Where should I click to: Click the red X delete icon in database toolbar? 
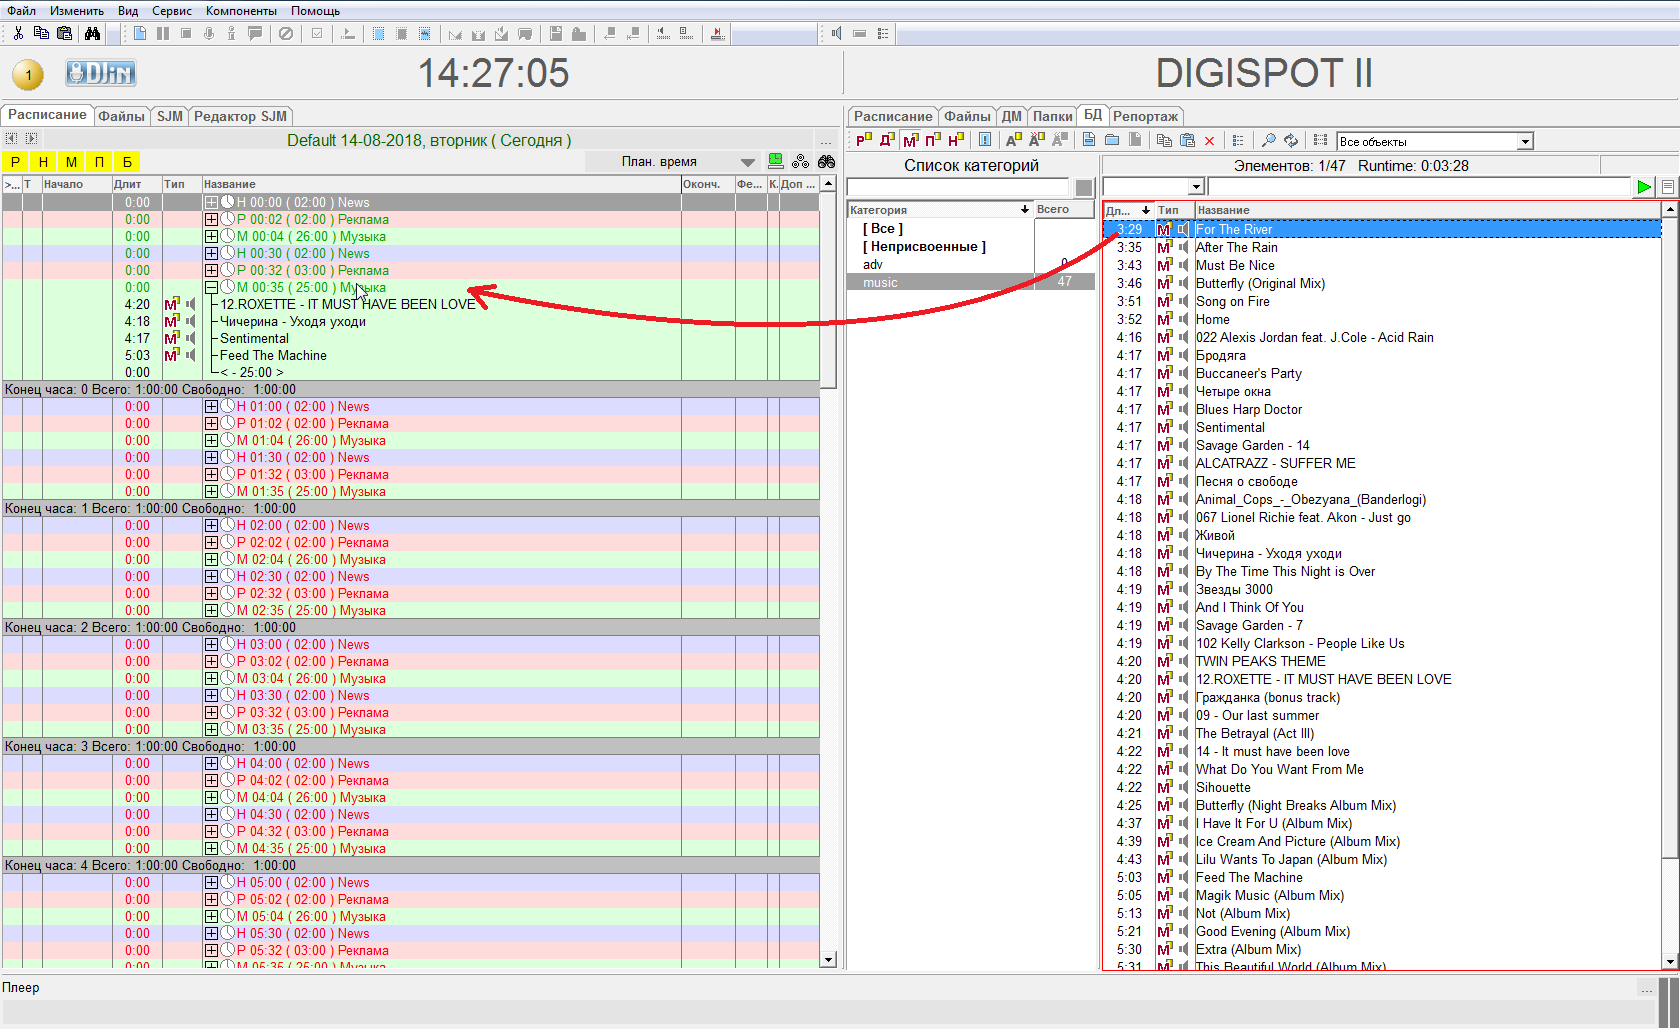[x=1209, y=141]
